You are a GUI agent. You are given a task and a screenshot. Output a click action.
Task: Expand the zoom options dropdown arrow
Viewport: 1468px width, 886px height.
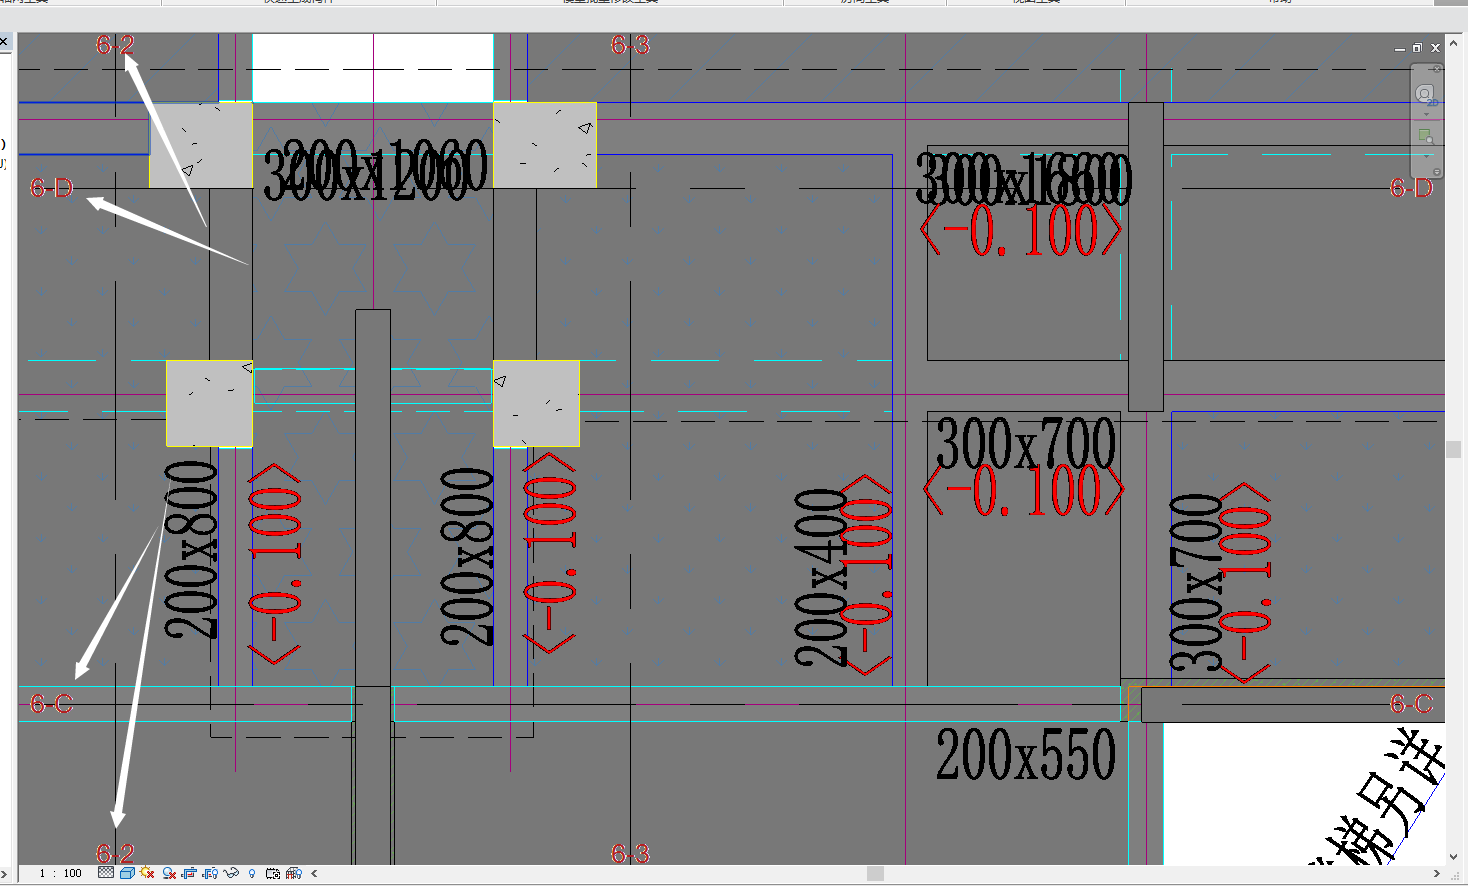point(1426,156)
